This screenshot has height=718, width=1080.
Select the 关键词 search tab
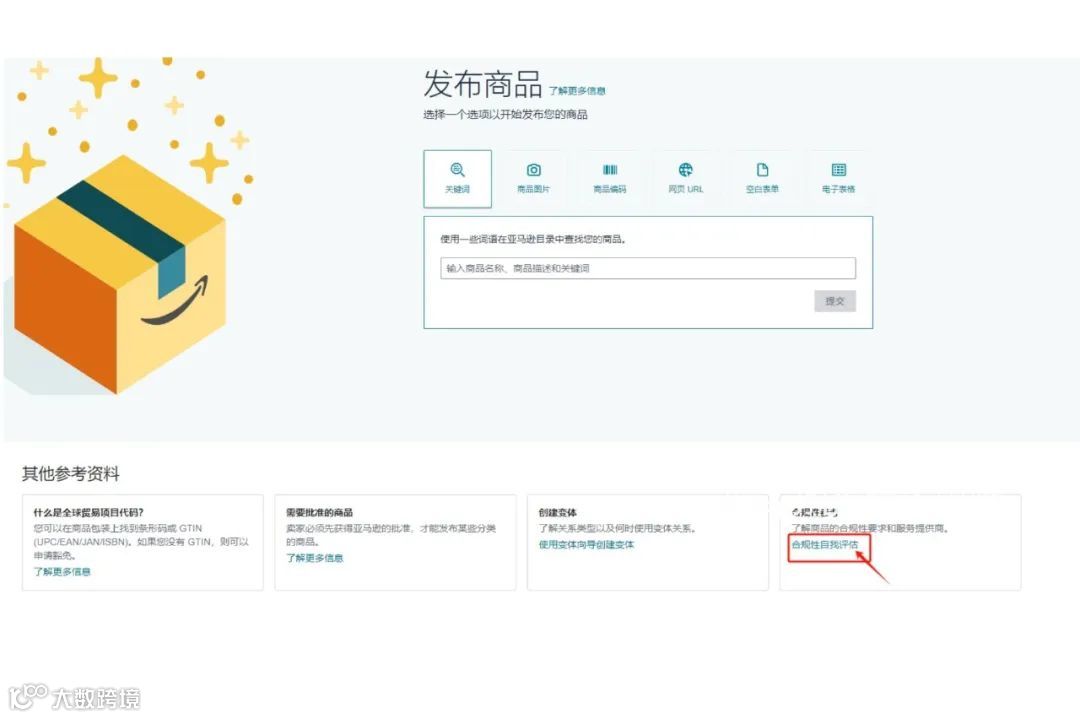pos(457,178)
